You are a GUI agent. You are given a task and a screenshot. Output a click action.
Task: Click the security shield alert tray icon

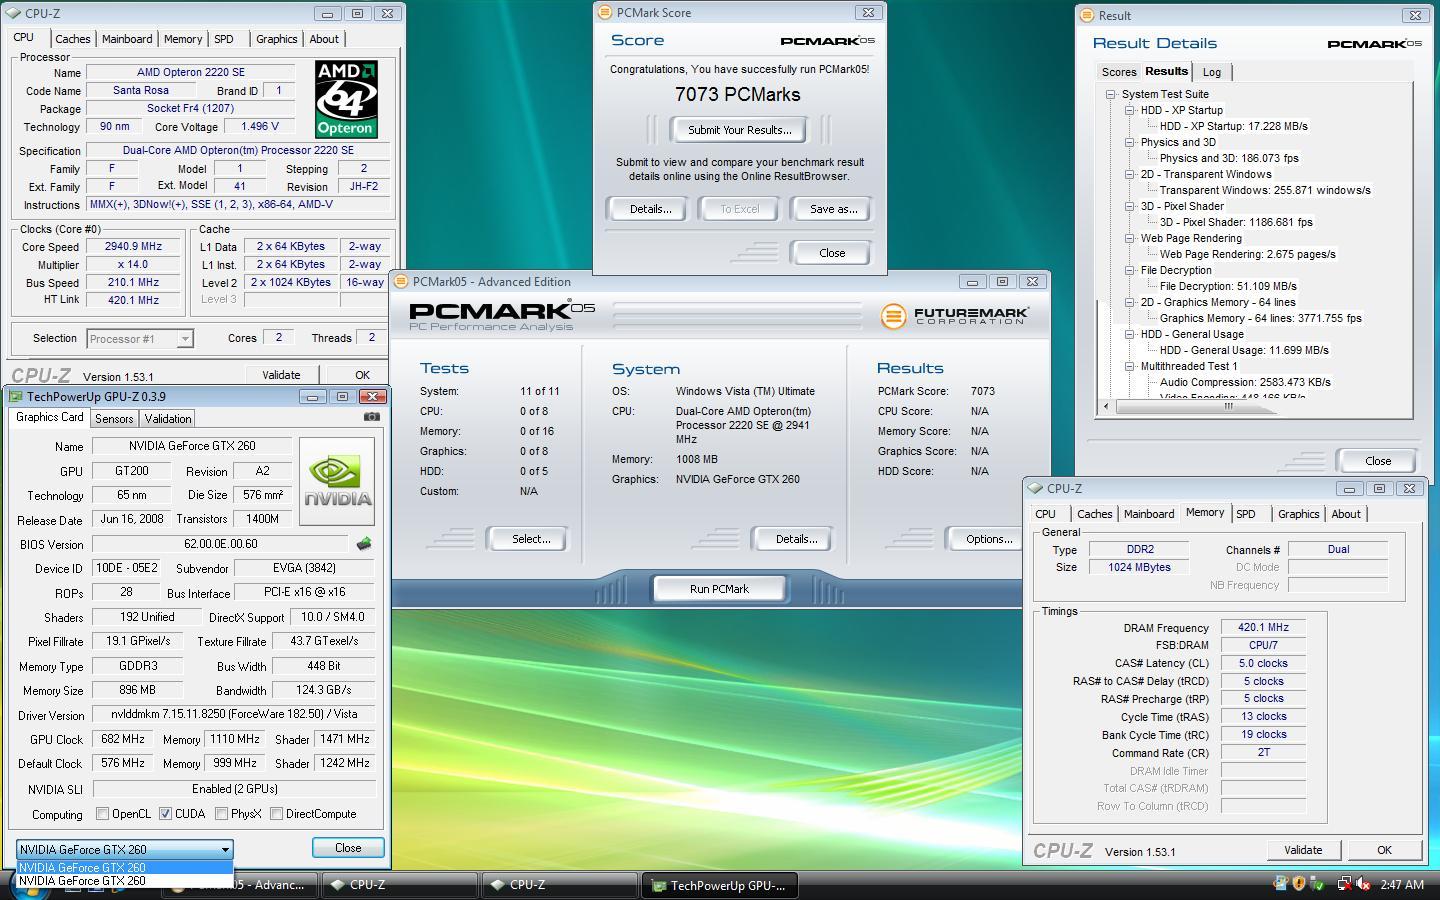tap(1299, 884)
